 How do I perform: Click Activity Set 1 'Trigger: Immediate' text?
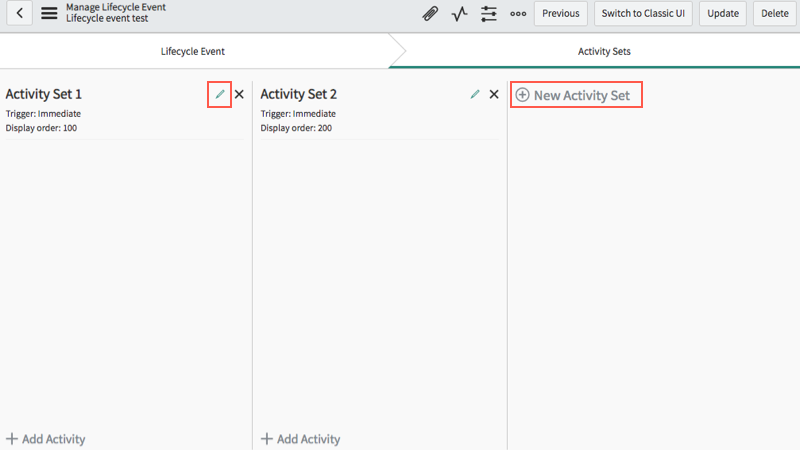click(x=43, y=114)
